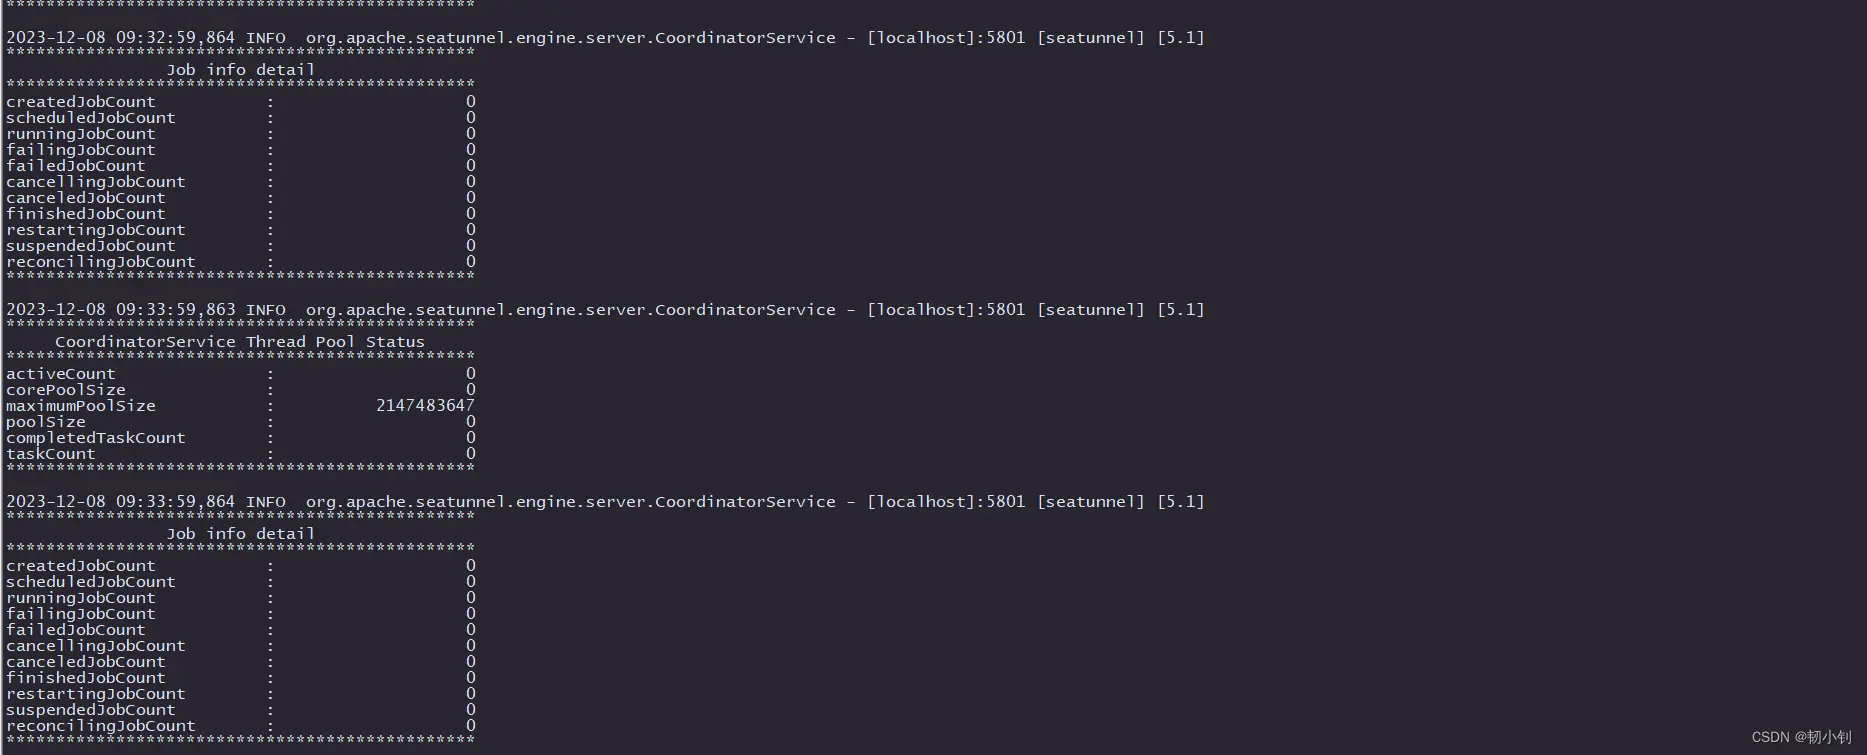
Task: Click the 'CoordinatorService Thread Pool Status' heading
Action: coord(240,342)
